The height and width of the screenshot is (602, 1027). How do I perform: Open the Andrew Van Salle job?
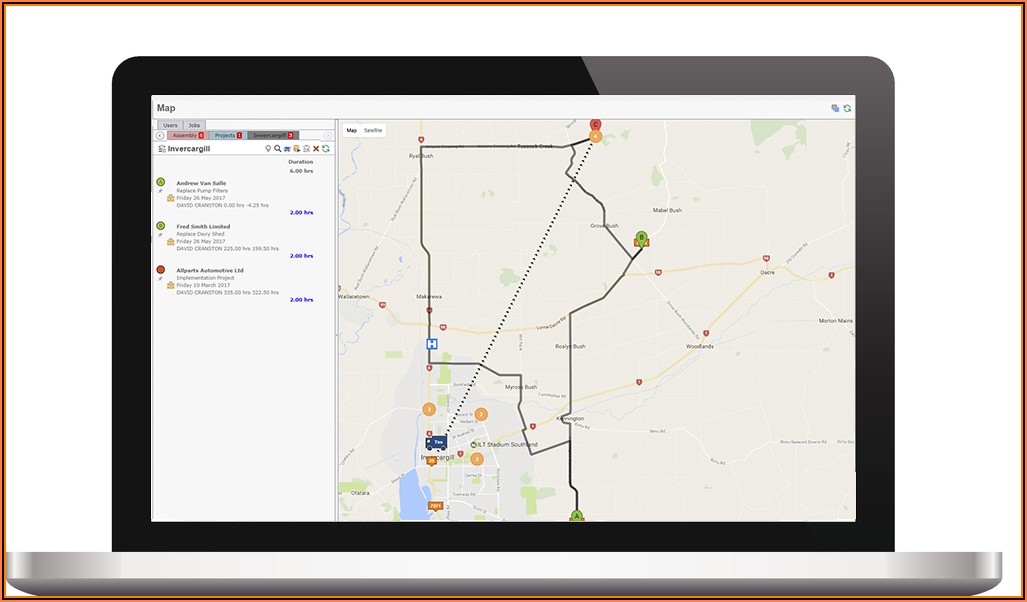(x=201, y=183)
